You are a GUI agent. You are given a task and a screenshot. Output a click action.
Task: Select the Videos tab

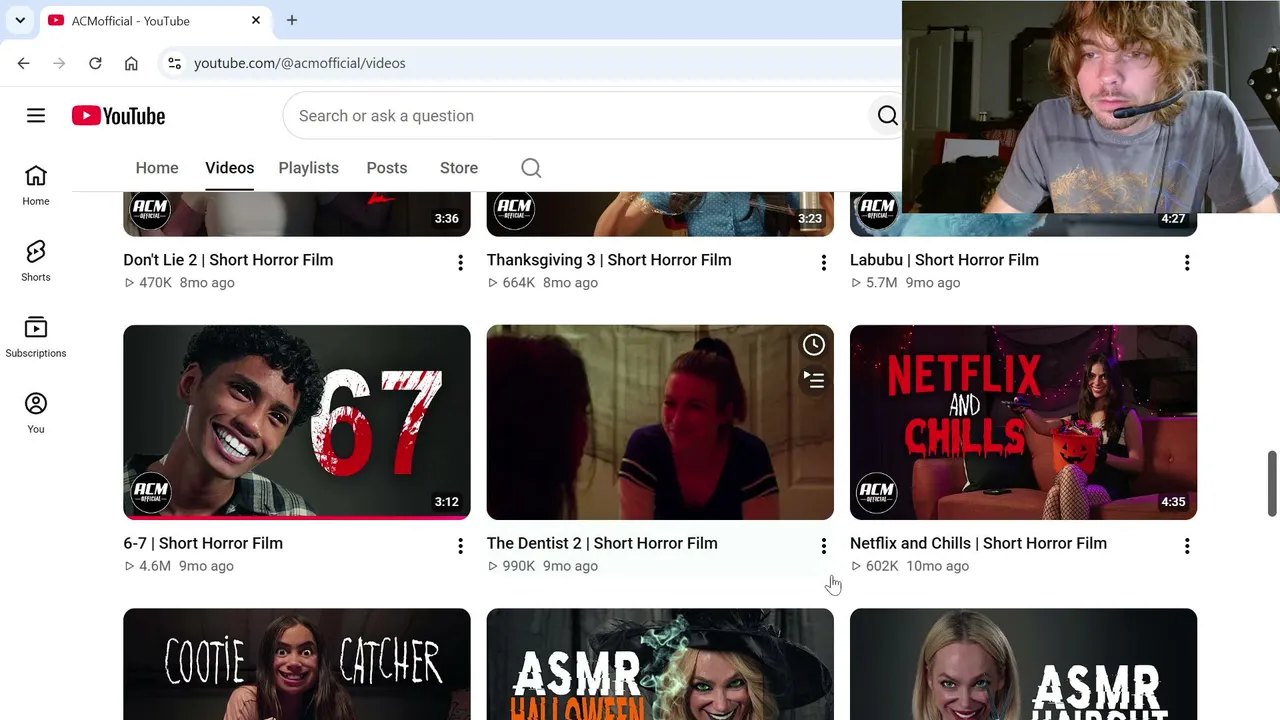230,168
